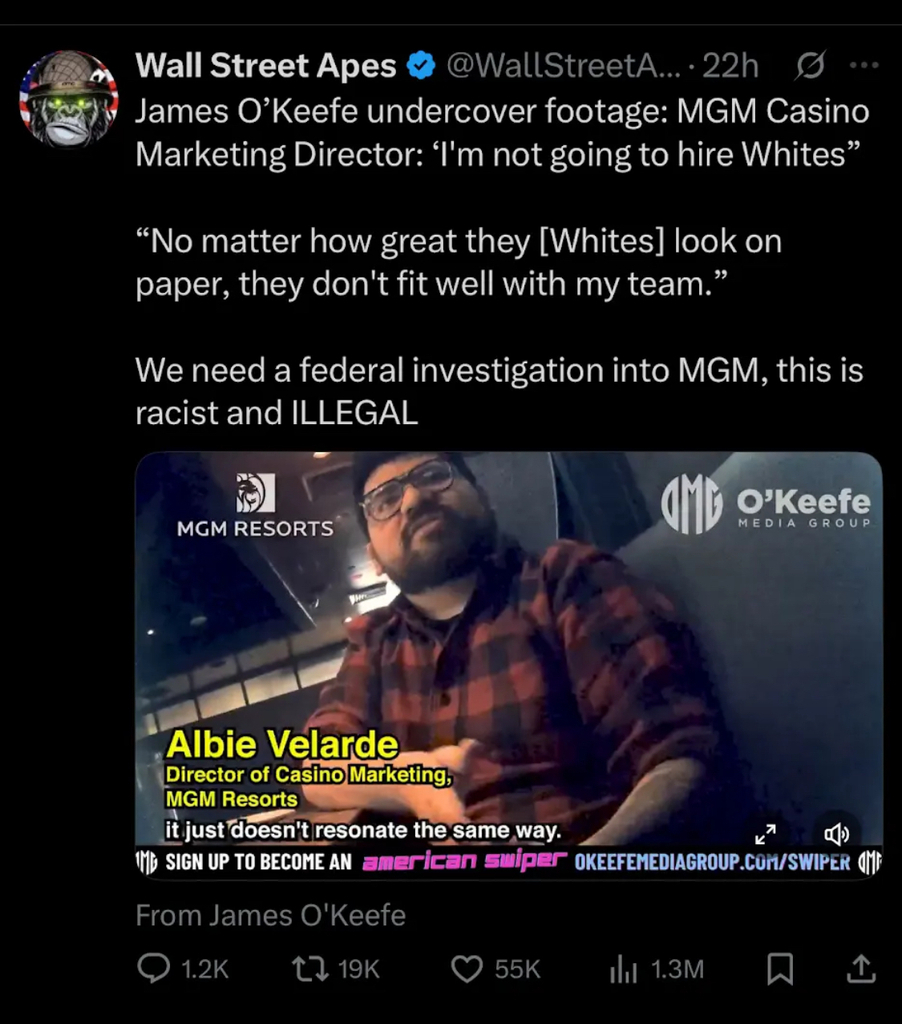Click the 55K likes count
Viewport: 902px width, 1024px height.
[x=517, y=969]
